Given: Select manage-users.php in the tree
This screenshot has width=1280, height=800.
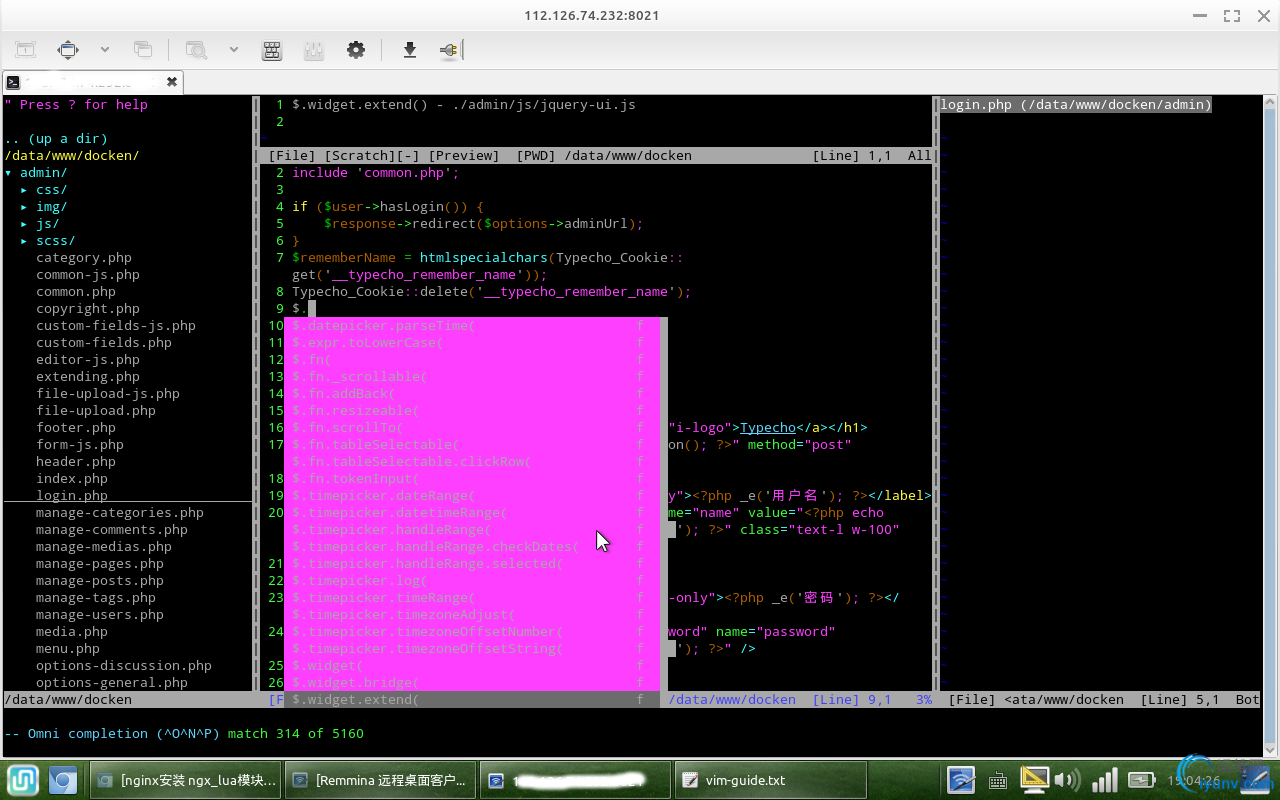Looking at the screenshot, I should point(100,615).
